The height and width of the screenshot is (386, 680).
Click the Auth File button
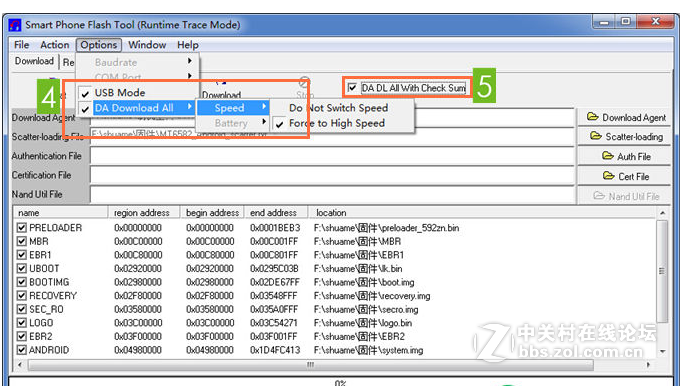pyautogui.click(x=624, y=156)
